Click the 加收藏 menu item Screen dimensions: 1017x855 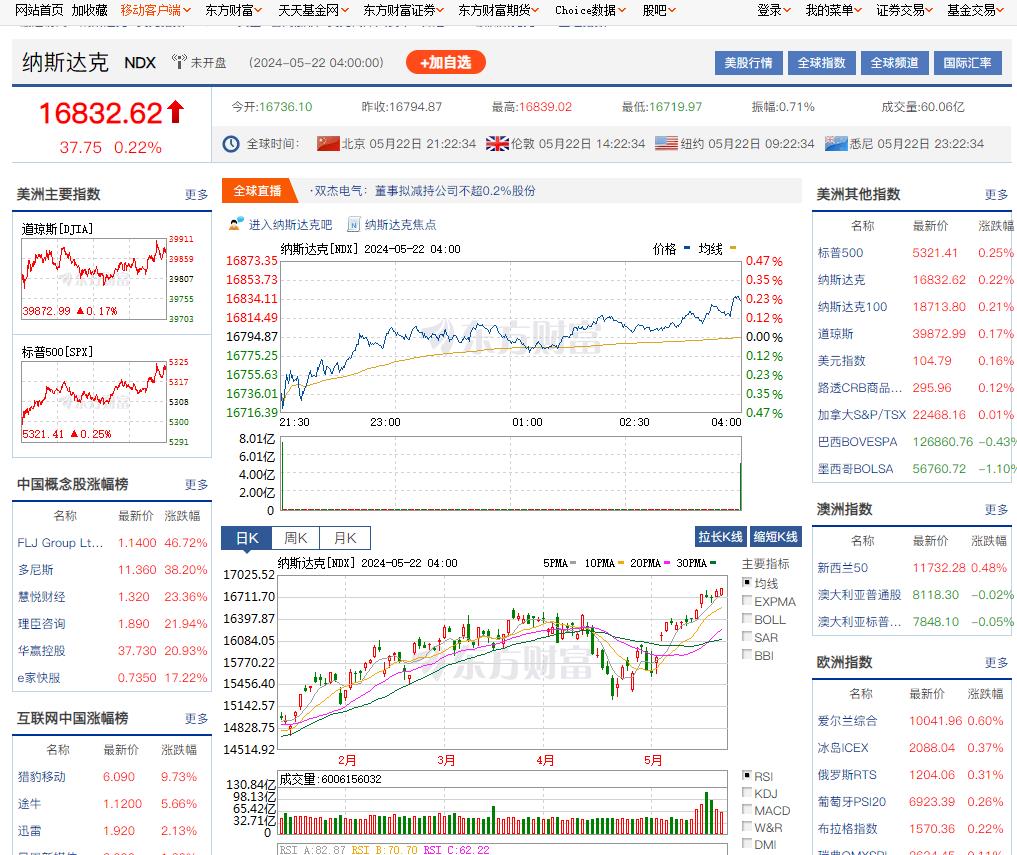[90, 10]
